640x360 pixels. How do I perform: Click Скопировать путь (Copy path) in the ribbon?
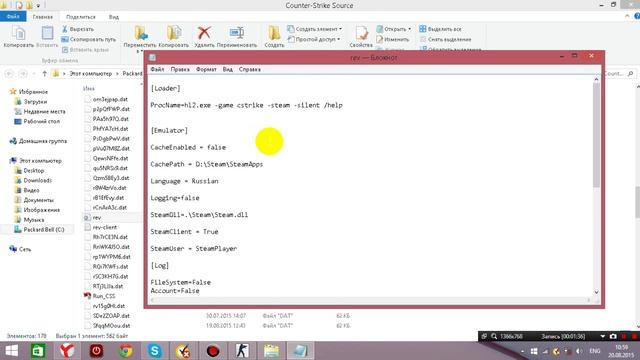tap(89, 40)
